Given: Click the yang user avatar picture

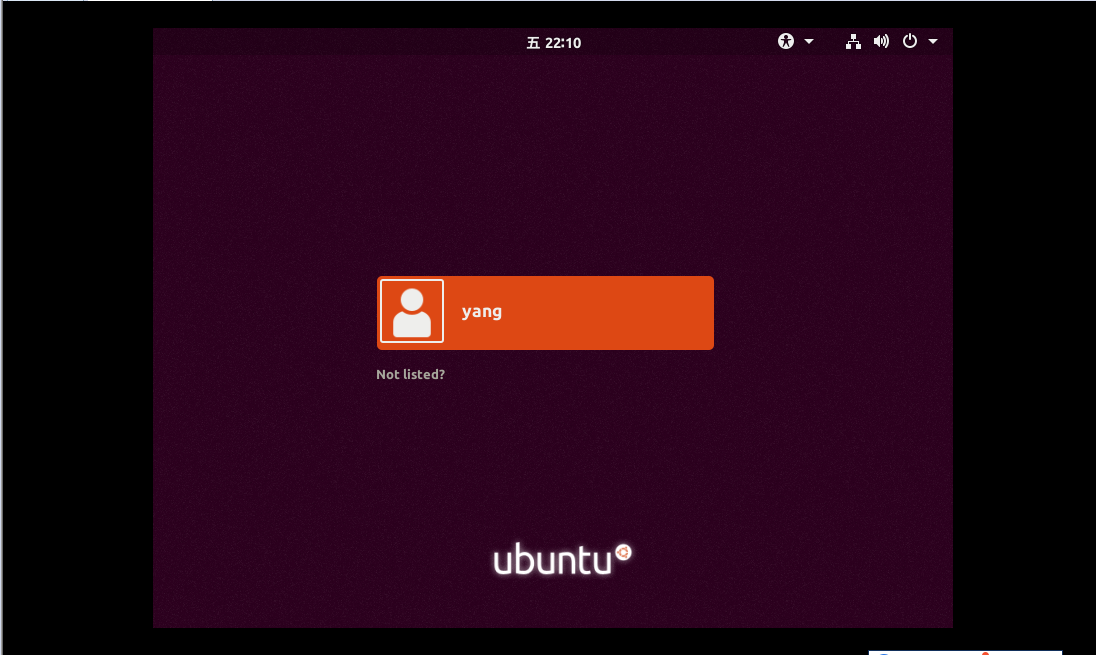Looking at the screenshot, I should click(412, 311).
